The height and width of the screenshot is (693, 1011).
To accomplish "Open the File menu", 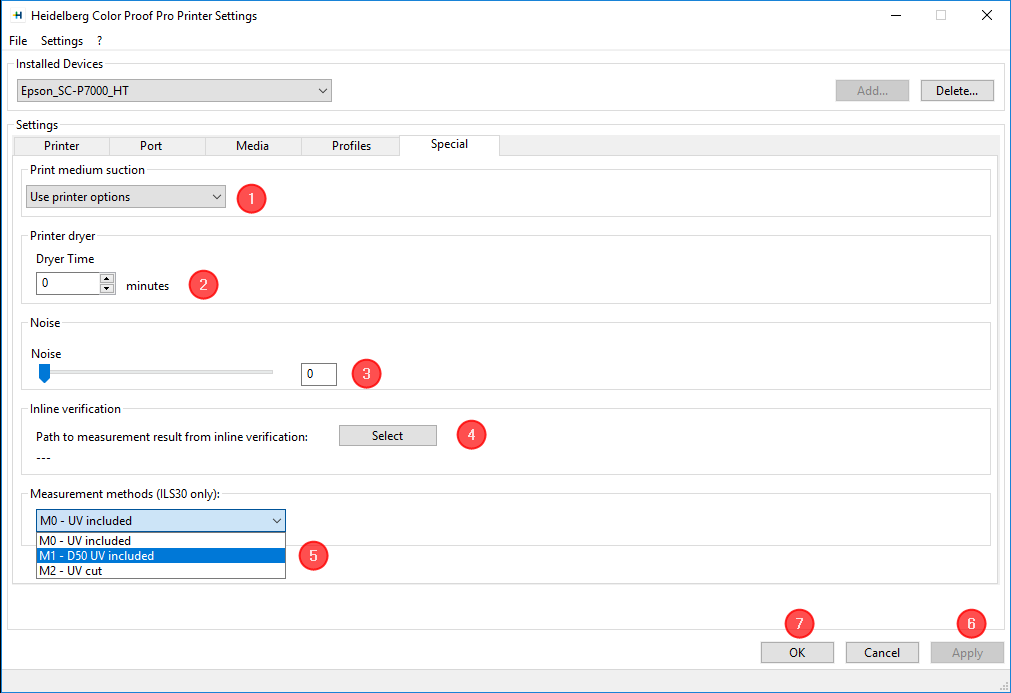I will (18, 41).
